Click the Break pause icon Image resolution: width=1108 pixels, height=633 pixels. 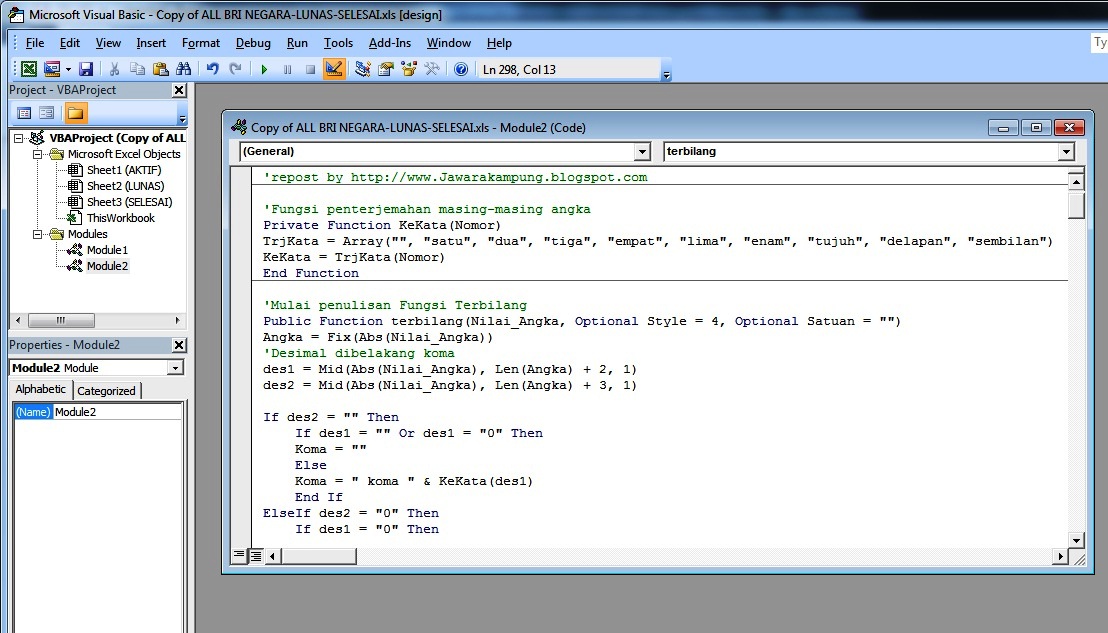[x=287, y=69]
